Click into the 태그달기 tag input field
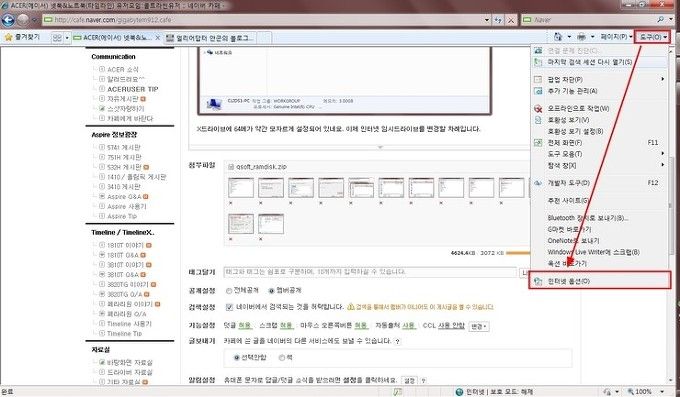Screen dimensions: 680x397 click(x=370, y=272)
